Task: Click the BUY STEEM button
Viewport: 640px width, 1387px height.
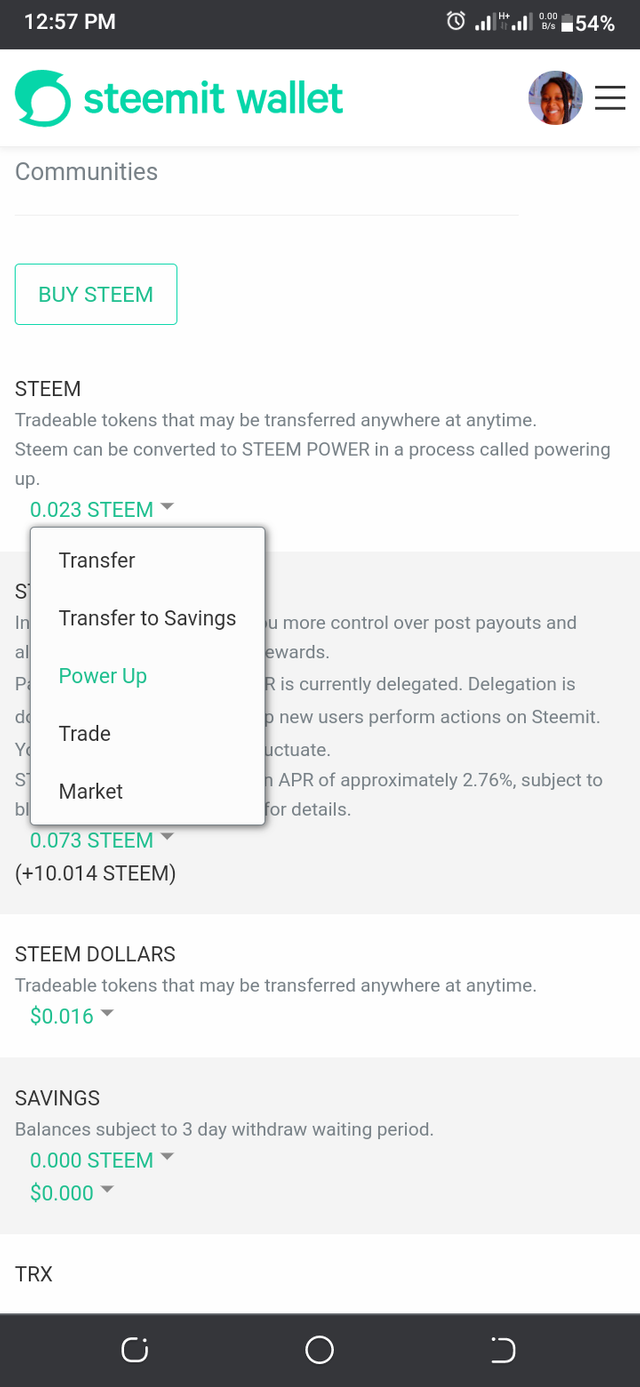Action: point(96,294)
